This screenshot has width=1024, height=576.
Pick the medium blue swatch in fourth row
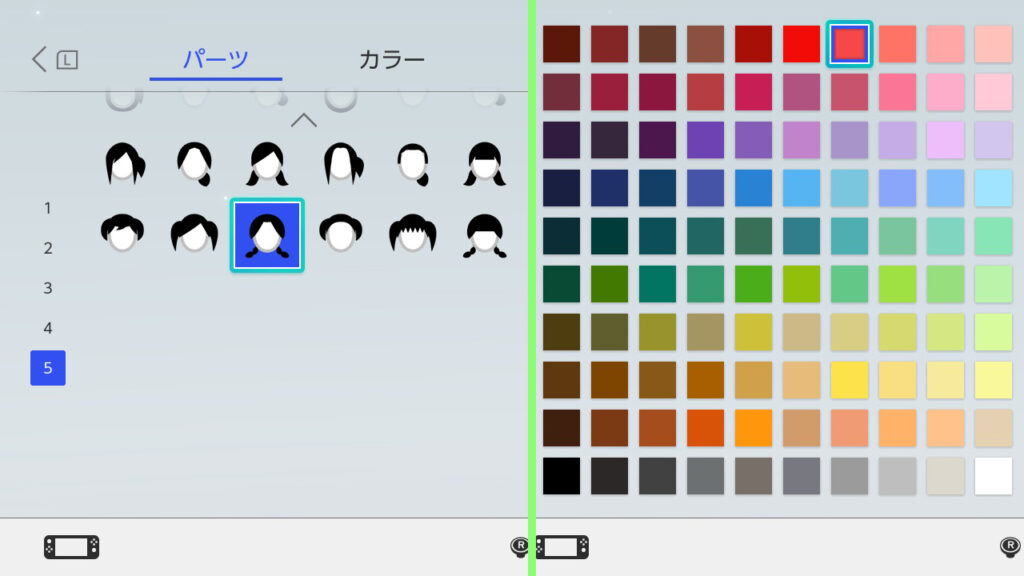pyautogui.click(x=754, y=188)
